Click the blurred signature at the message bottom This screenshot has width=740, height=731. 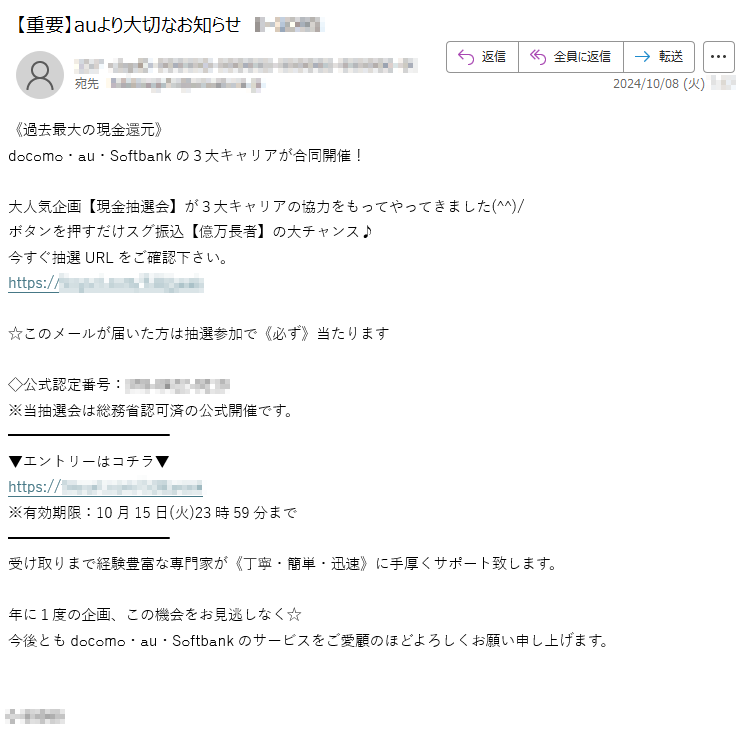pyautogui.click(x=35, y=716)
